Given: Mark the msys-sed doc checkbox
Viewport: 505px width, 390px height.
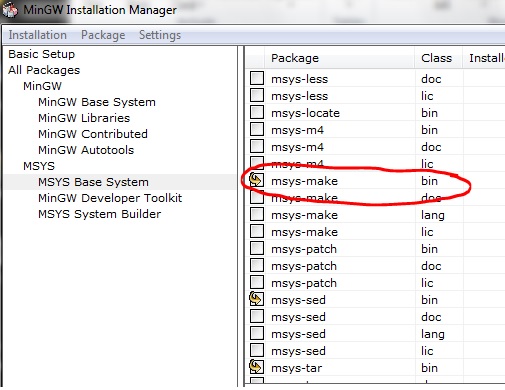Looking at the screenshot, I should click(x=257, y=316).
